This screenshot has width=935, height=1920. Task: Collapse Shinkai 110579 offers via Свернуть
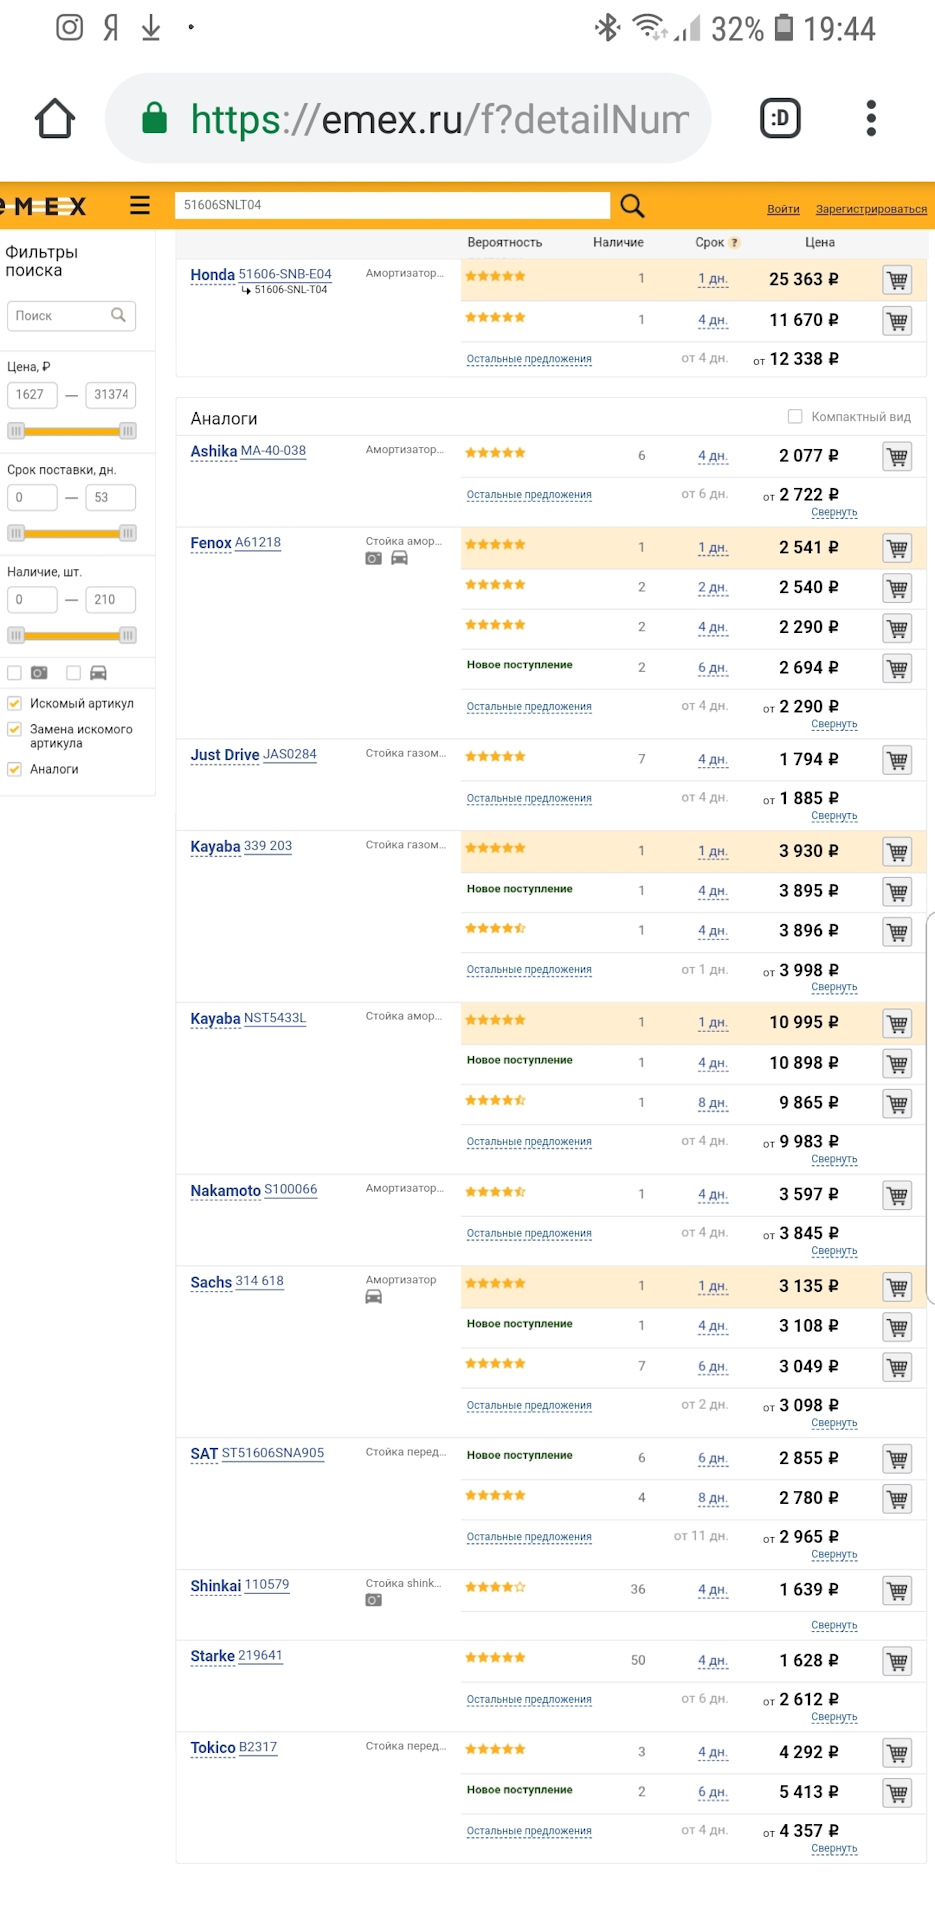point(834,1625)
